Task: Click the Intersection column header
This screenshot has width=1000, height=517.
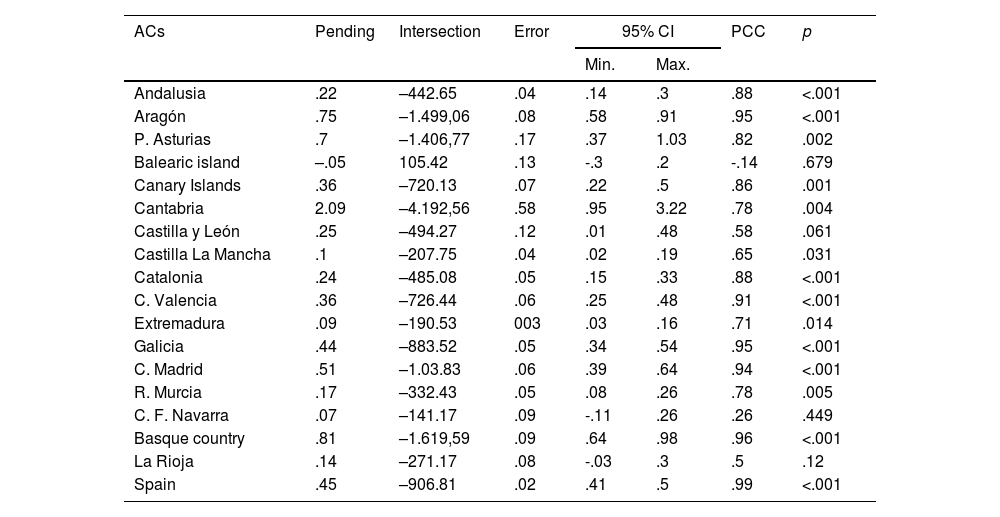Action: [439, 32]
